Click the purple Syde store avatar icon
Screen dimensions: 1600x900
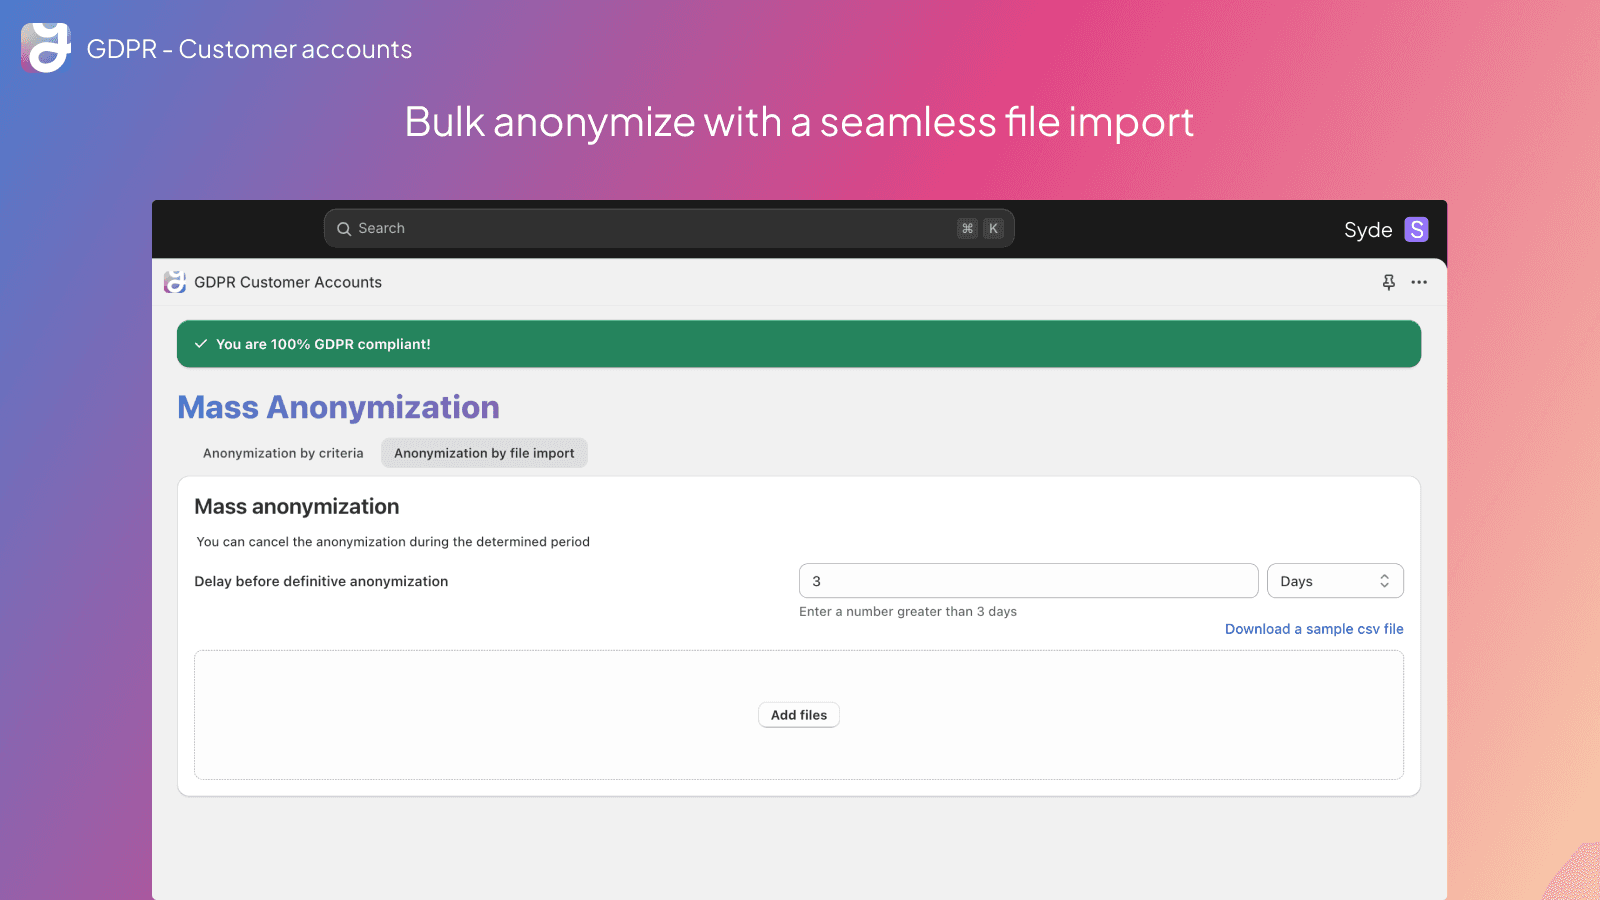1416,230
